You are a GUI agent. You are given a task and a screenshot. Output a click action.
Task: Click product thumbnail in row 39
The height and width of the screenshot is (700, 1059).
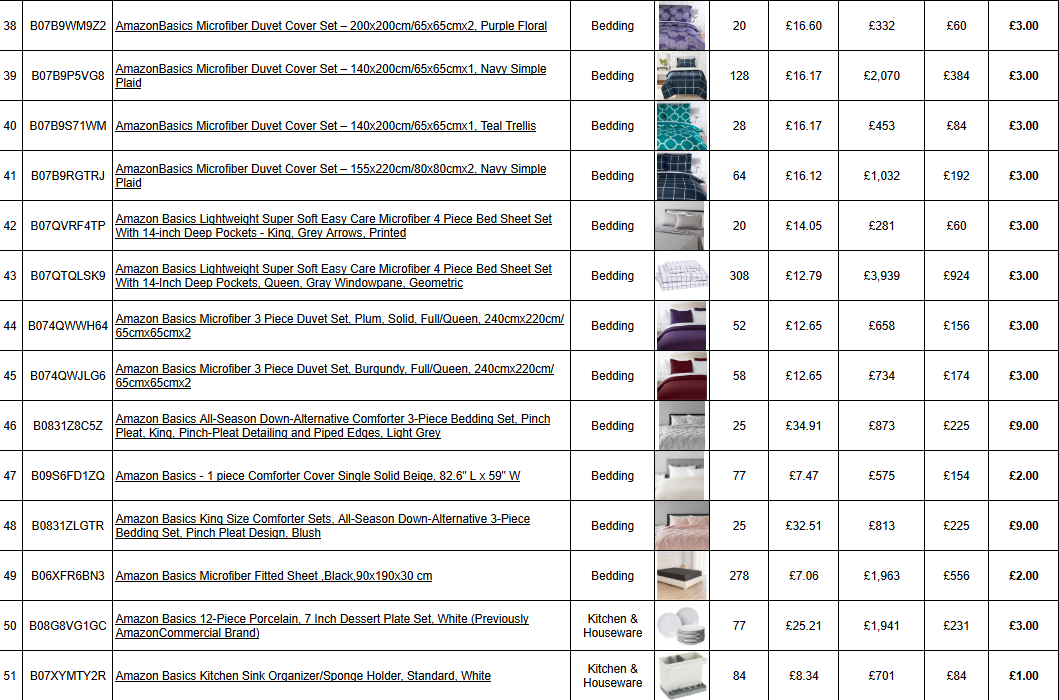tap(681, 76)
